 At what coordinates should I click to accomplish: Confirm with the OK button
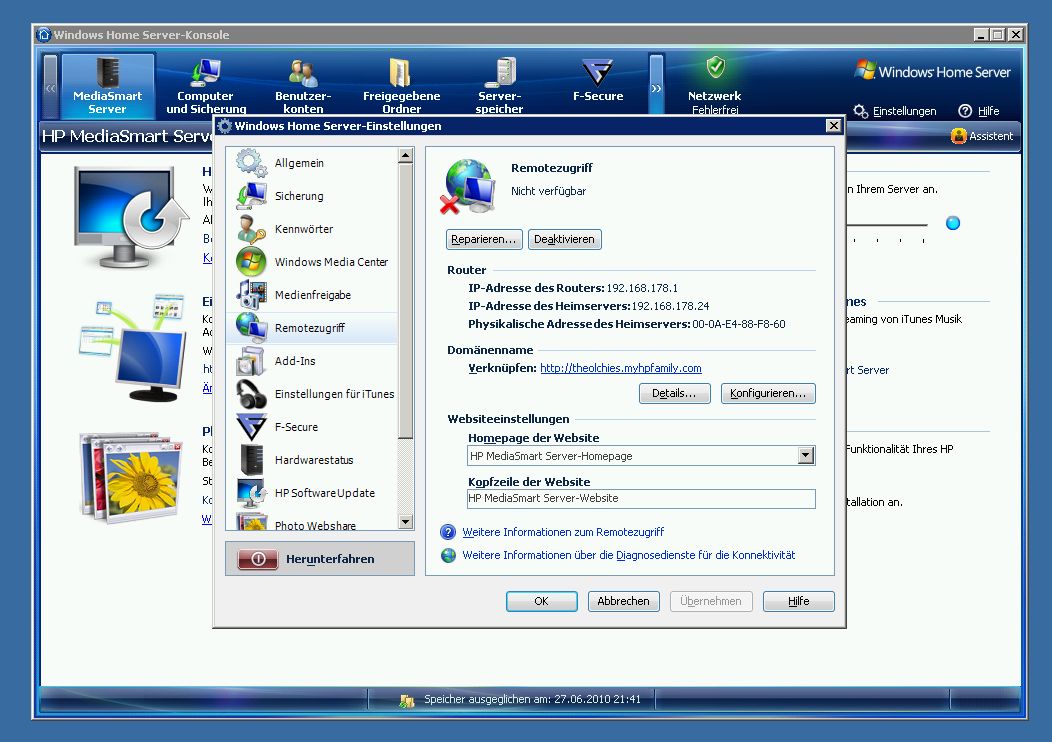(541, 601)
